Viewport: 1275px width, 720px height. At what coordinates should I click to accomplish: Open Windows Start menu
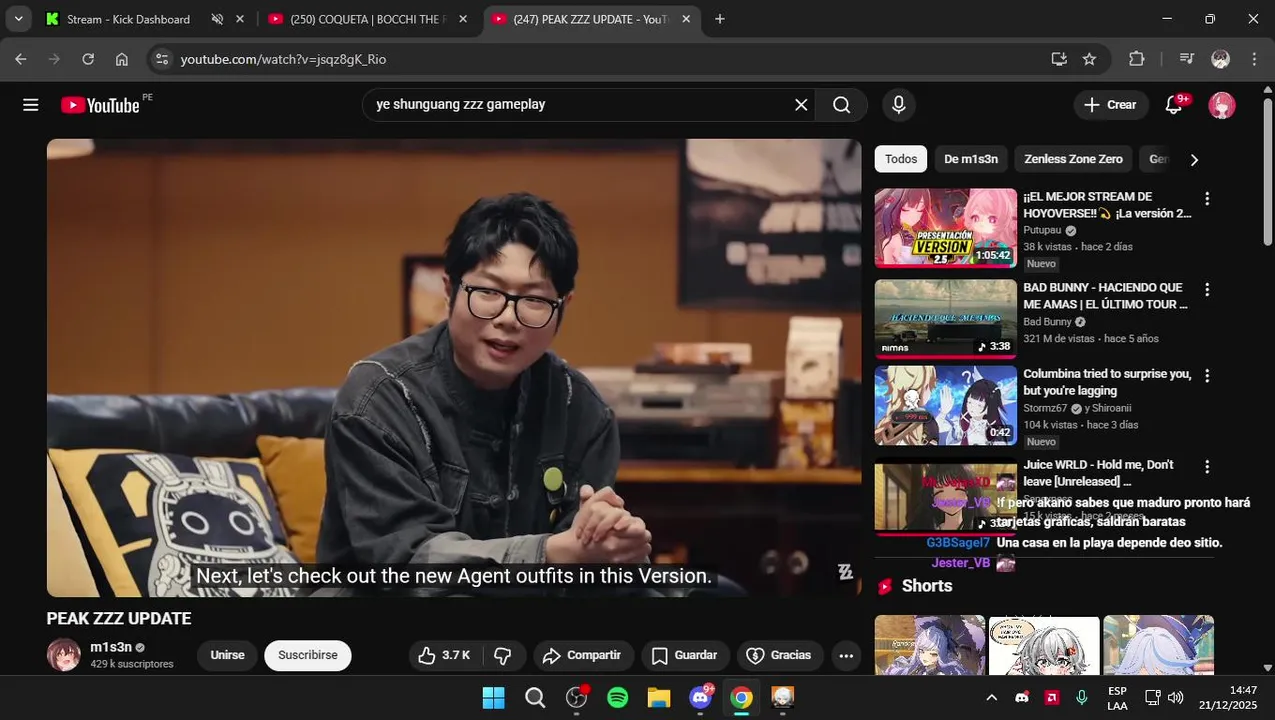click(493, 697)
